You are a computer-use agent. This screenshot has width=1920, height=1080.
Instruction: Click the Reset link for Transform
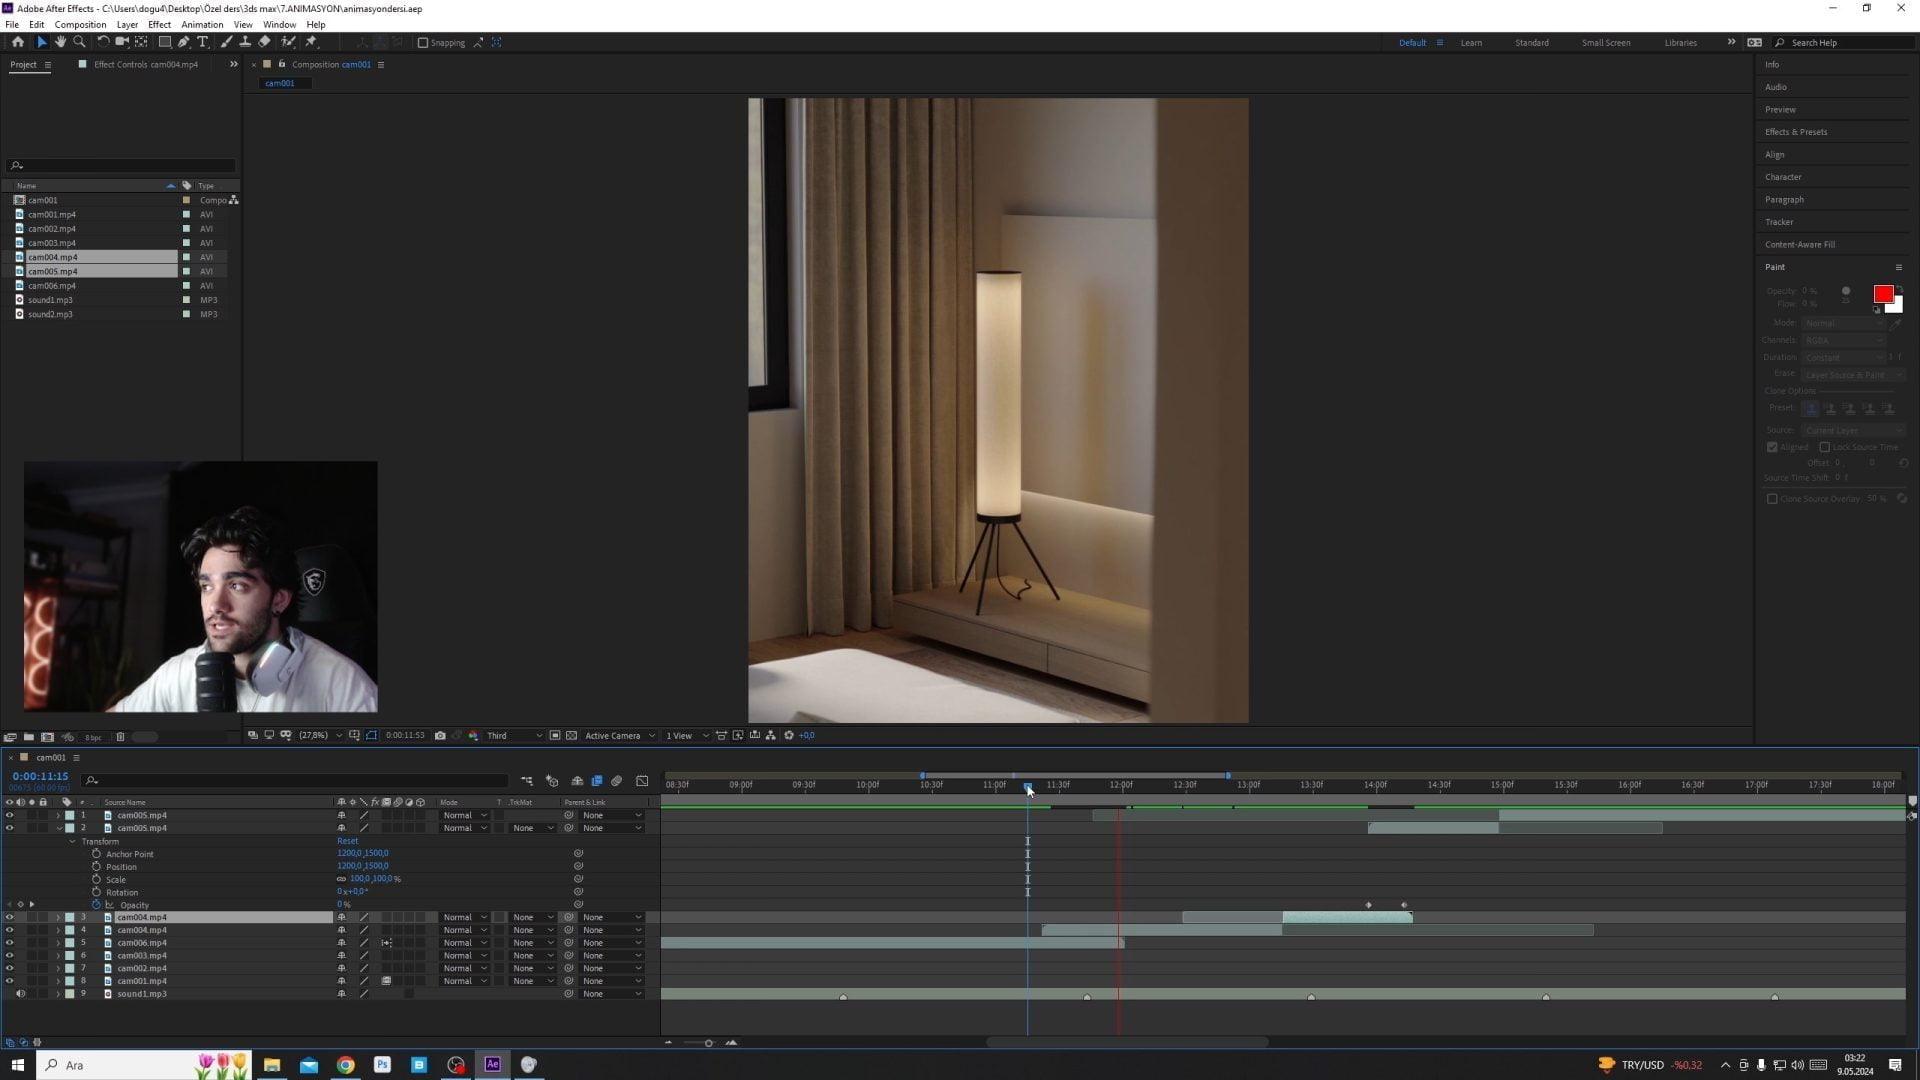pos(347,840)
